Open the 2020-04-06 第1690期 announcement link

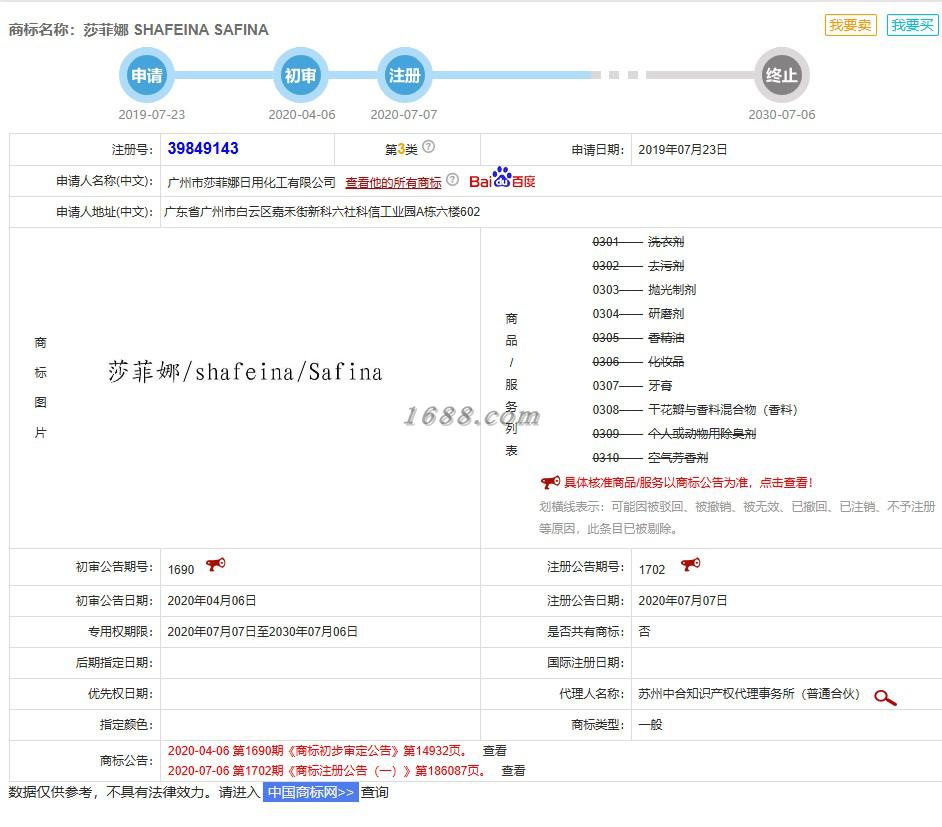pyautogui.click(x=317, y=751)
